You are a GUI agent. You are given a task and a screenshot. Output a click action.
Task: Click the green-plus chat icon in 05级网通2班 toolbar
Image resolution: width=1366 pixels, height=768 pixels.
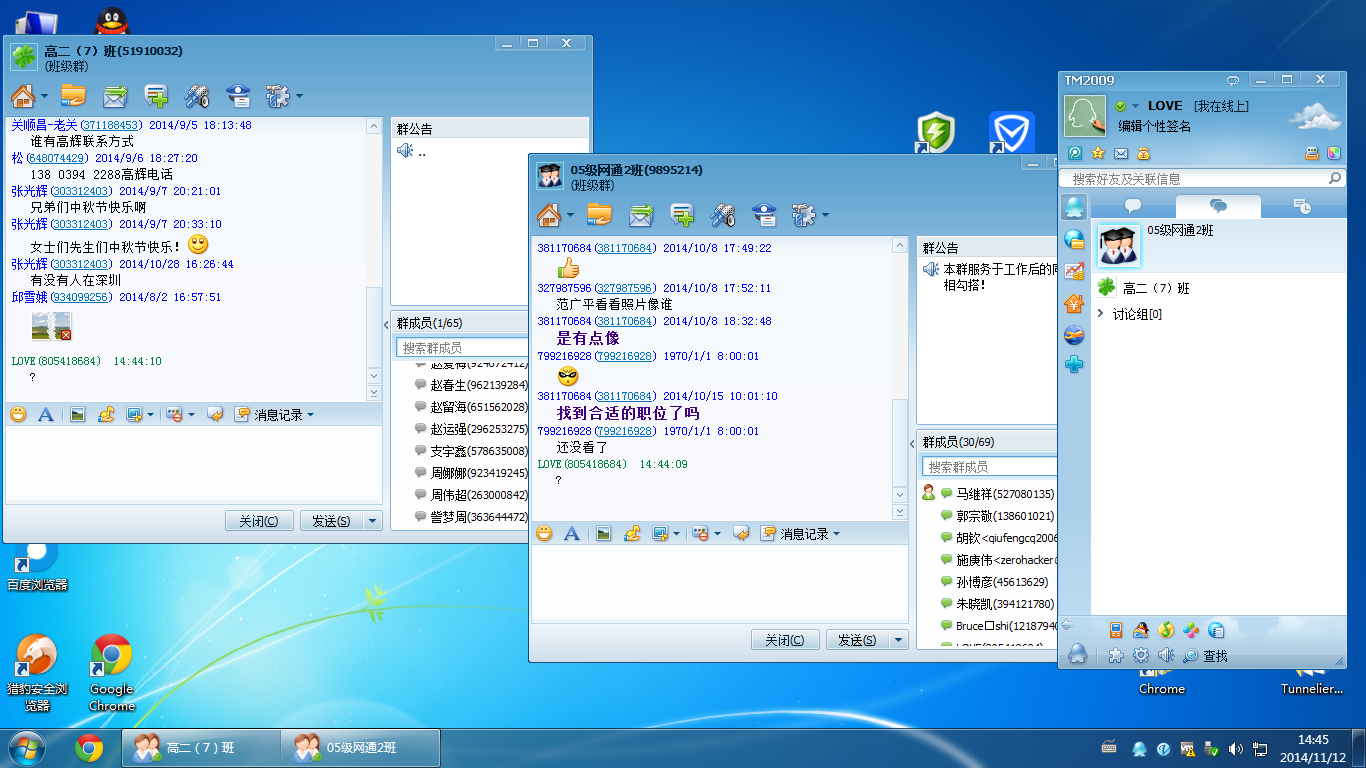[682, 214]
